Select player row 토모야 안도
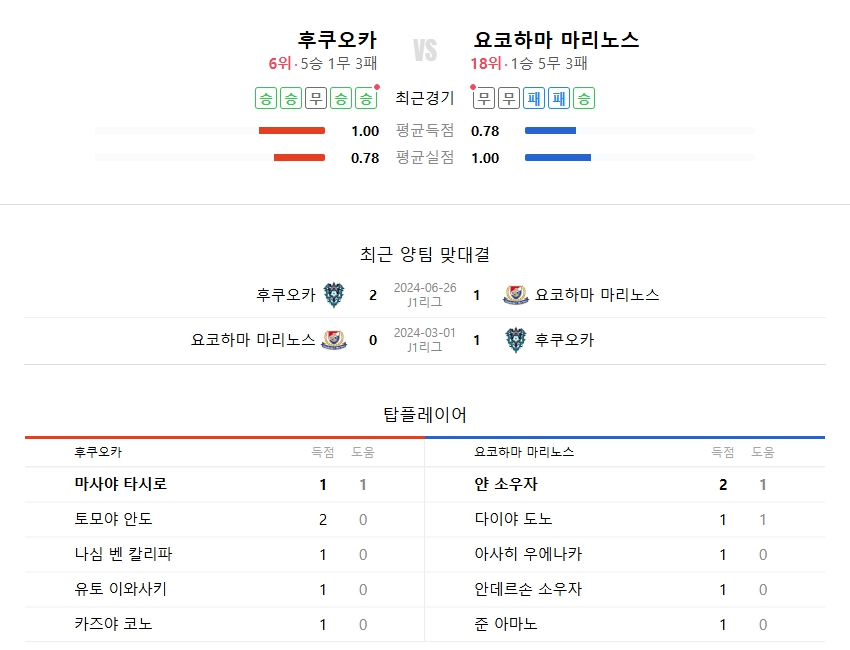850x650 pixels. (114, 519)
